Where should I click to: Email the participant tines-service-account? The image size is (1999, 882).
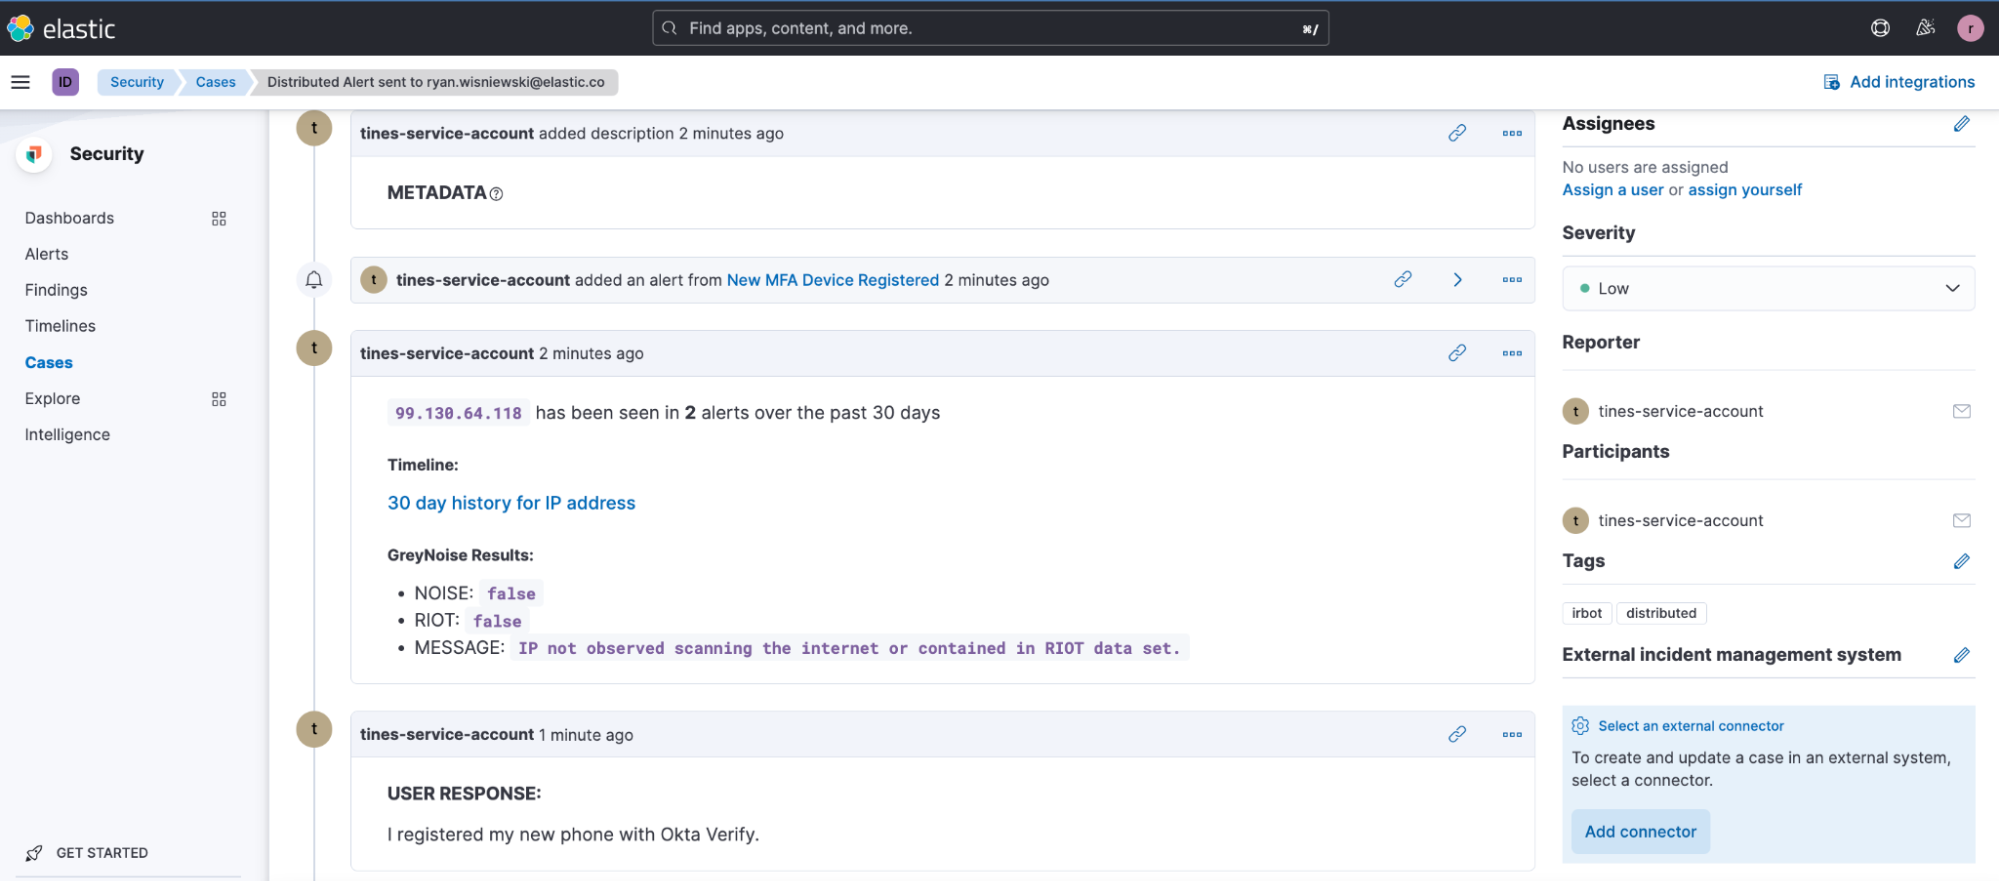coord(1961,520)
